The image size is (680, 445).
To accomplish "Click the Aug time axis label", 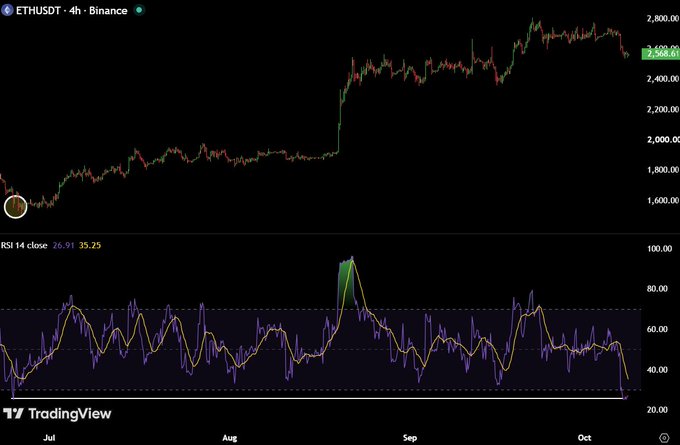I will 229,438.
